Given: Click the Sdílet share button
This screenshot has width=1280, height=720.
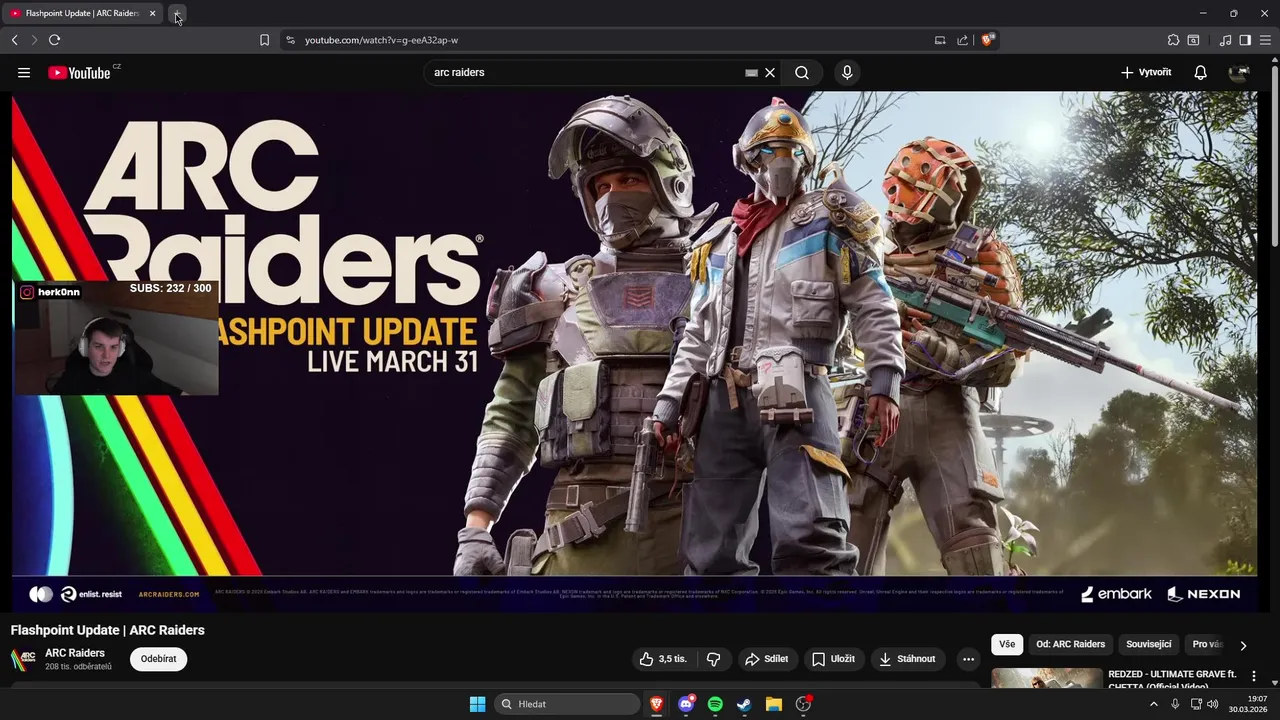Looking at the screenshot, I should 767,659.
